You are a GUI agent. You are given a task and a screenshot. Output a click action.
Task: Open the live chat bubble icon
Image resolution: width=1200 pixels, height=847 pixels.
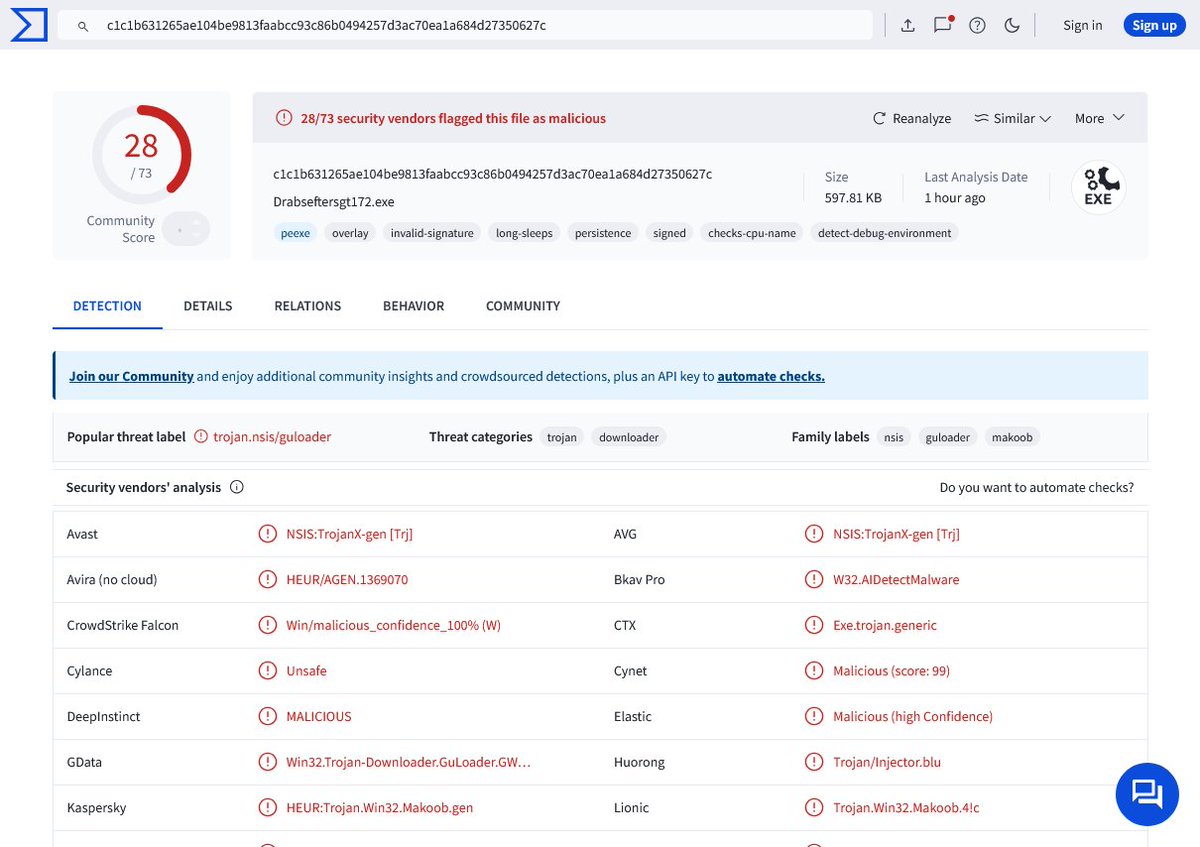(x=1147, y=794)
